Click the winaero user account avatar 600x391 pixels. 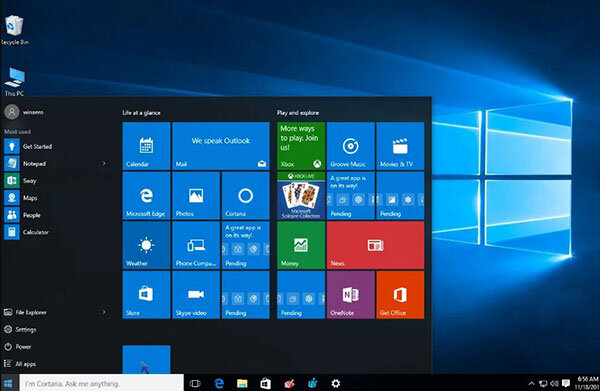pyautogui.click(x=12, y=112)
